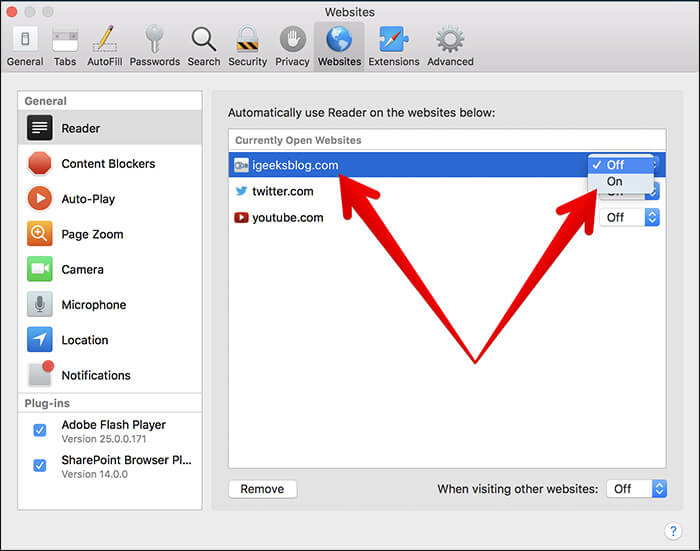The image size is (700, 551).
Task: Click the Microphone label
Action: [94, 305]
